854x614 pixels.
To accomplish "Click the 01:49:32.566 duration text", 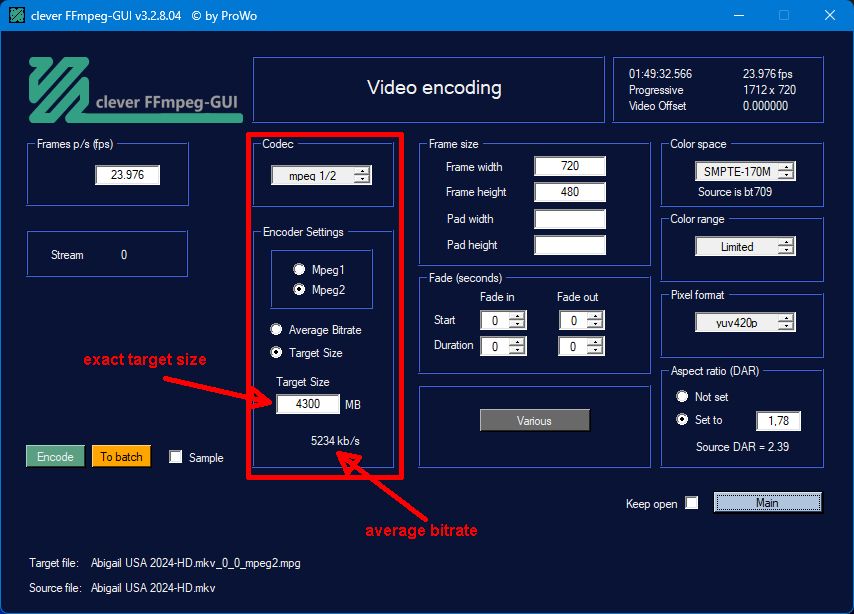I will tap(660, 74).
